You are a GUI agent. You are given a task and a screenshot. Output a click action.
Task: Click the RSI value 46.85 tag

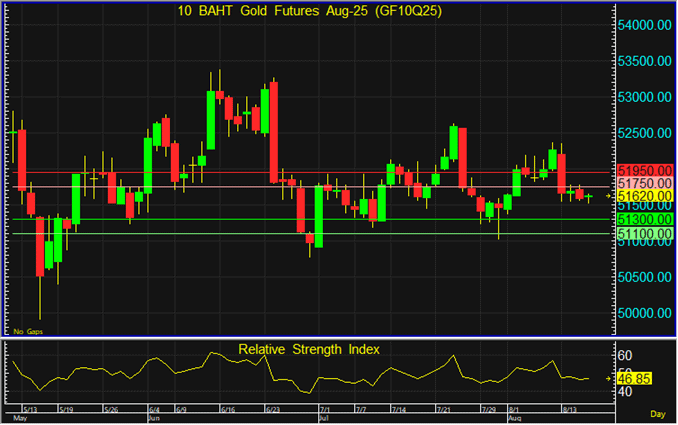pyautogui.click(x=635, y=379)
